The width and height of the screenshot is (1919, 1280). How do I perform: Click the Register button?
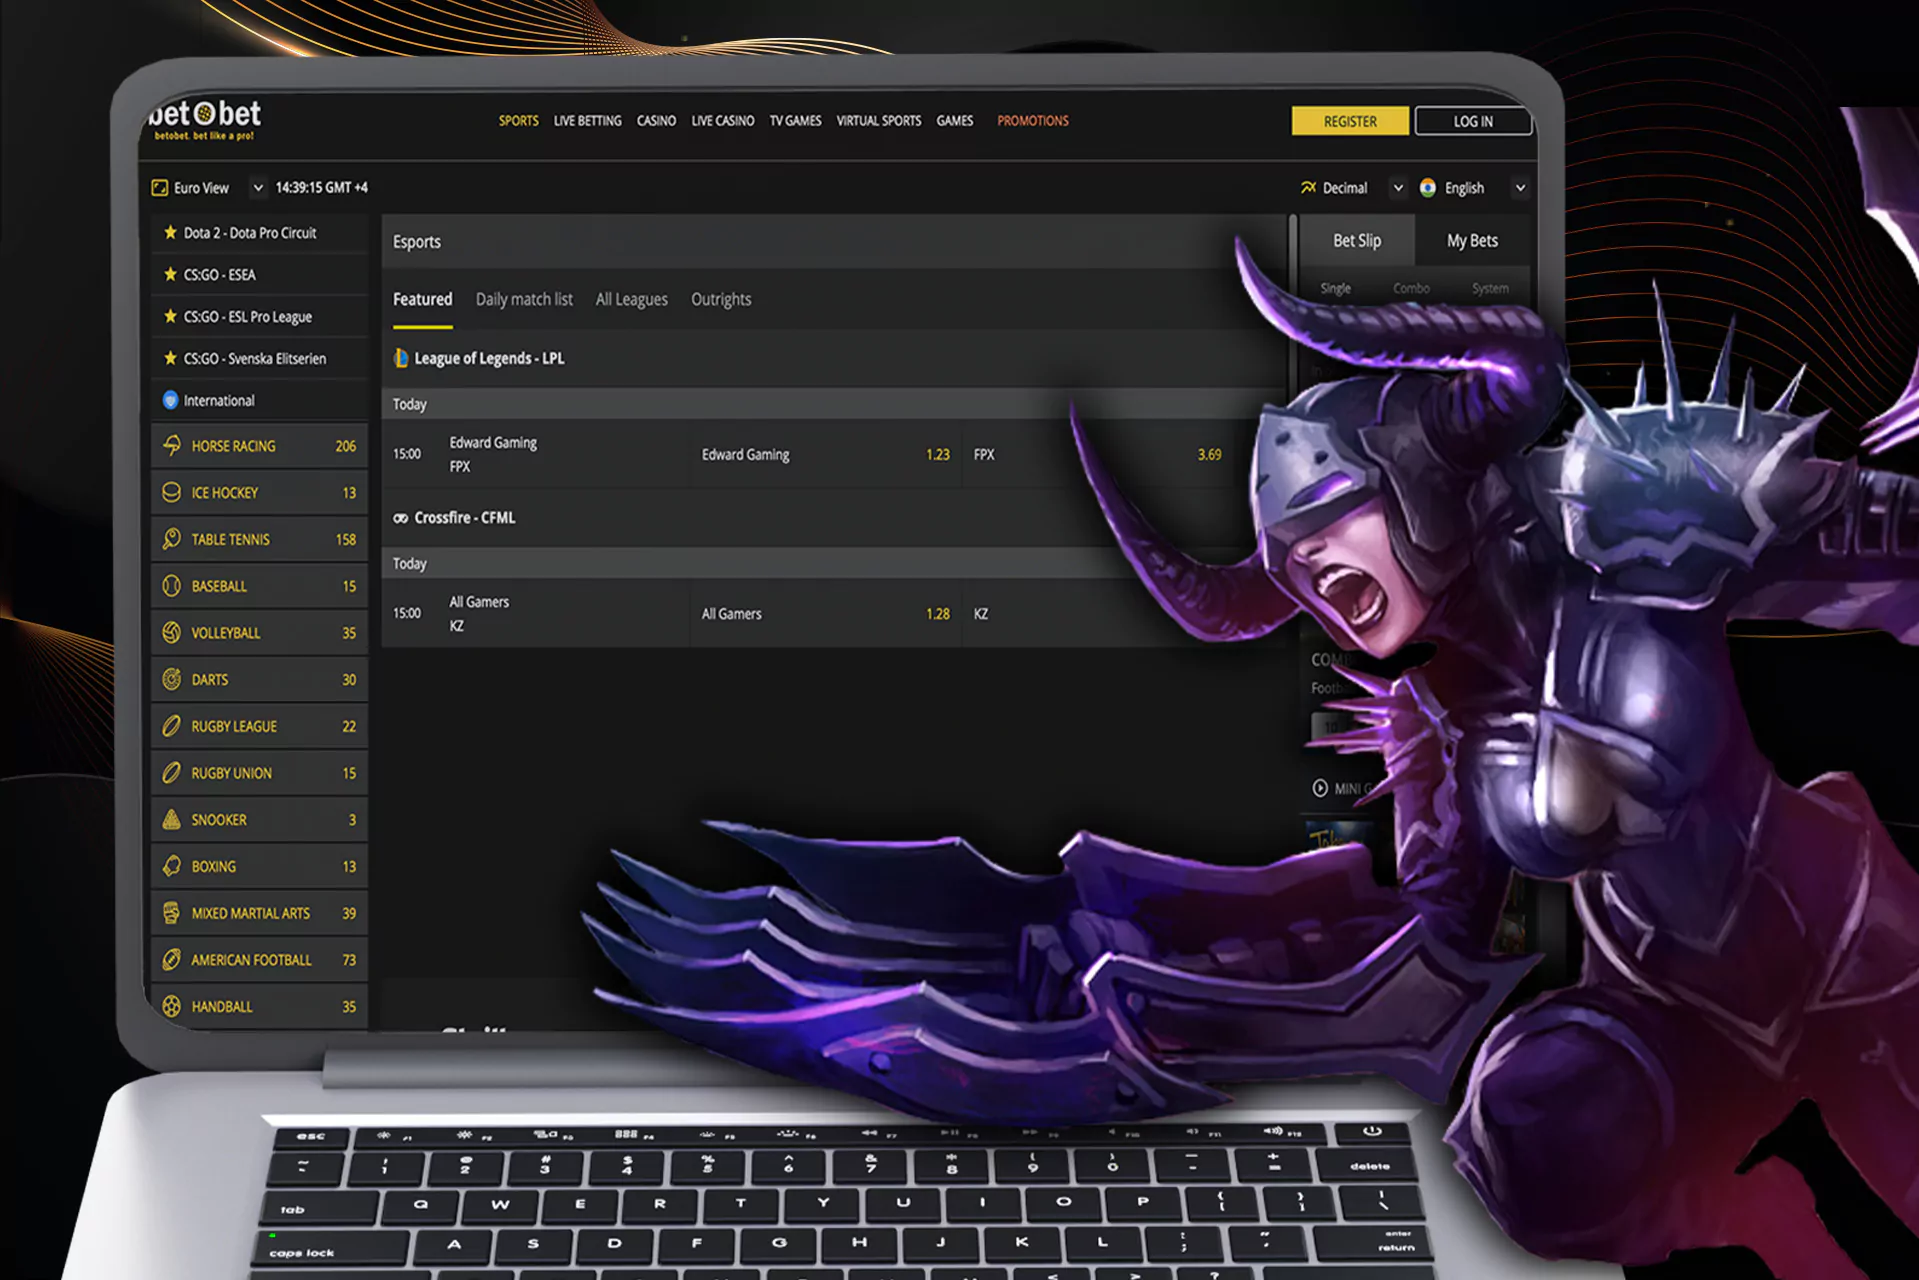(x=1350, y=121)
